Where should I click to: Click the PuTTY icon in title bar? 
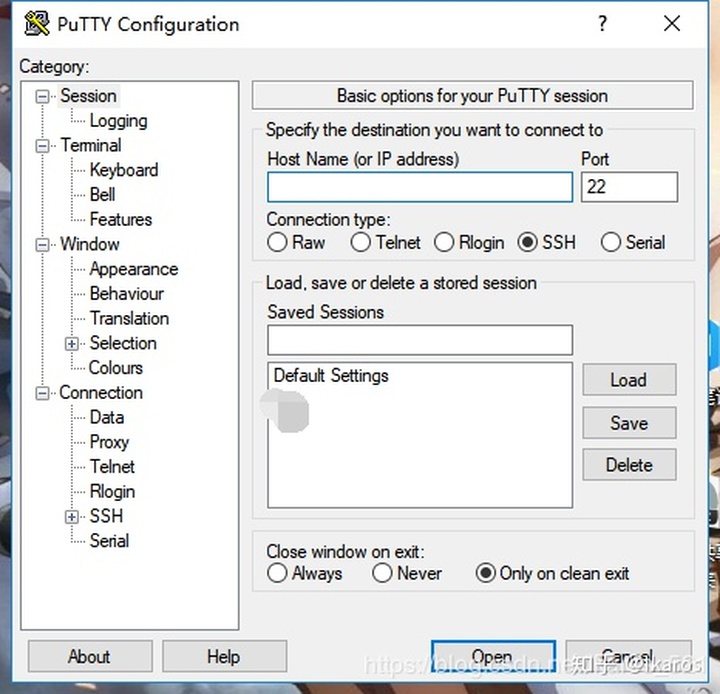click(37, 23)
